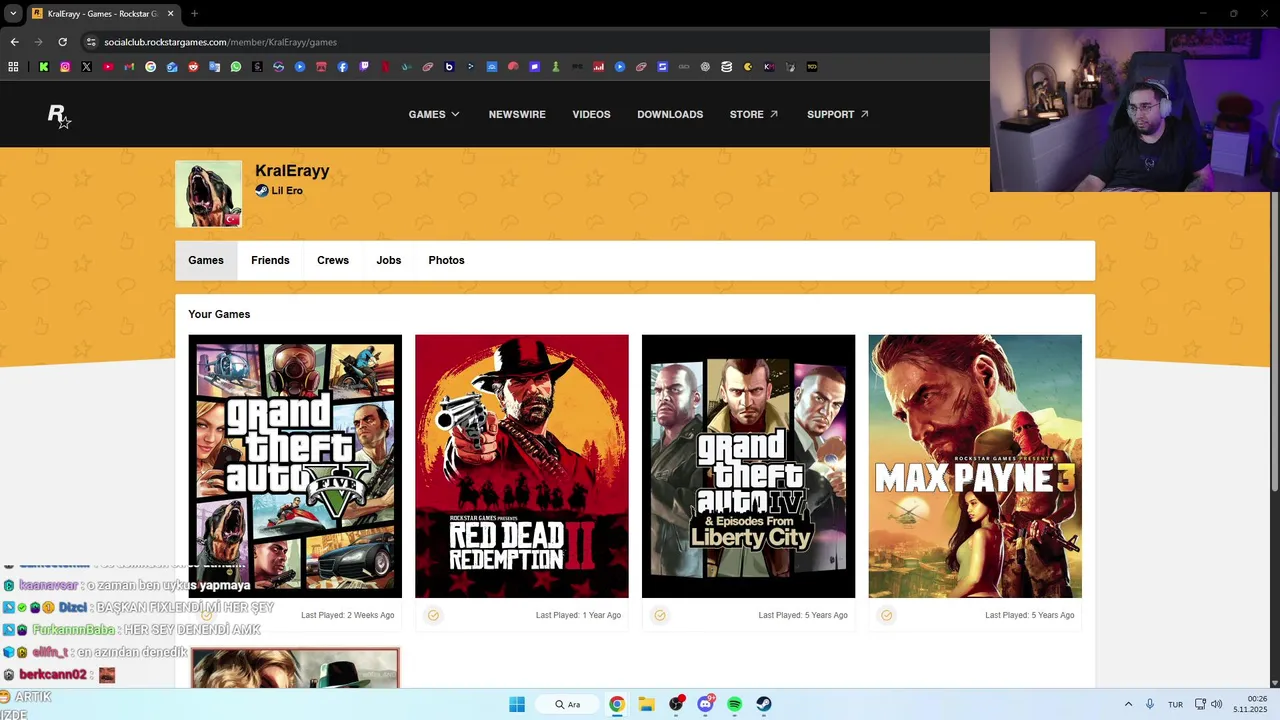Click the badge icon under Max Payne 3
Screen dimensions: 1280x720
tap(887, 615)
